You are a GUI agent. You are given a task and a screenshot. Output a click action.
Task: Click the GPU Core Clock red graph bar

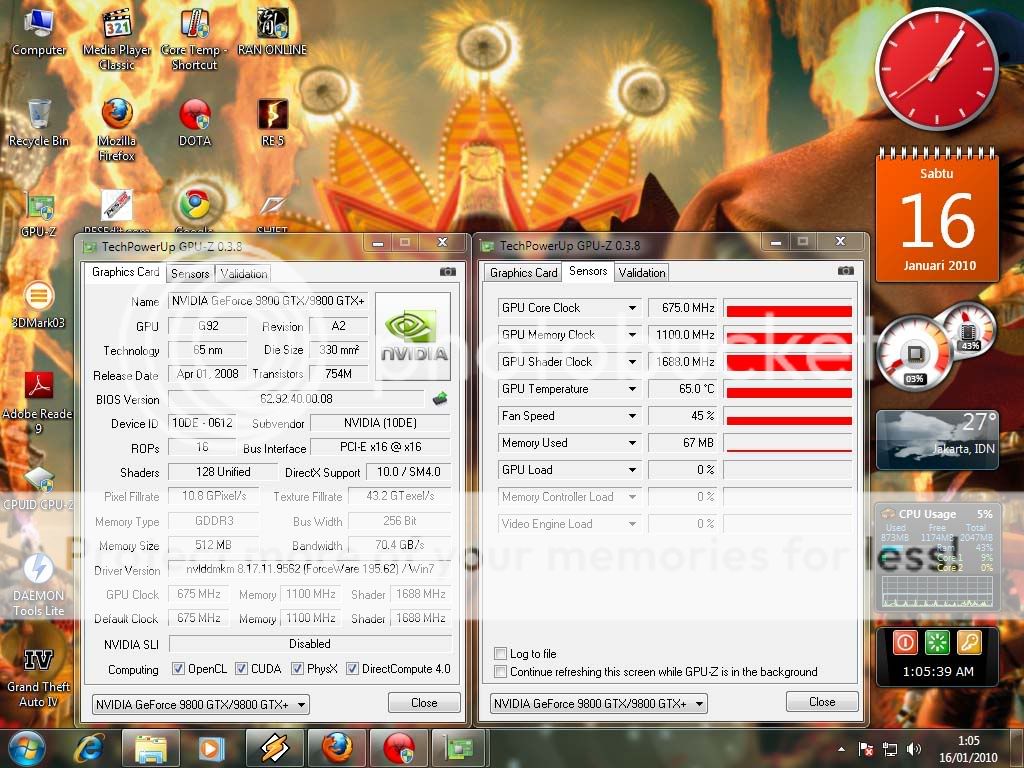click(789, 312)
